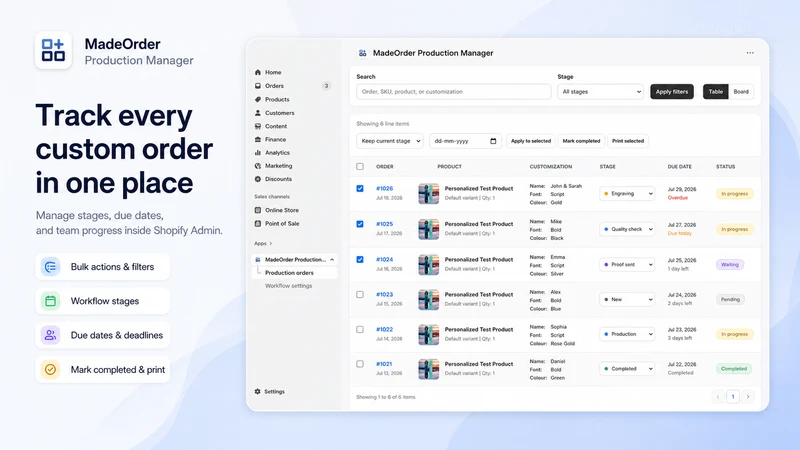Click the Orders count badge 3
800x450 pixels.
[326, 86]
